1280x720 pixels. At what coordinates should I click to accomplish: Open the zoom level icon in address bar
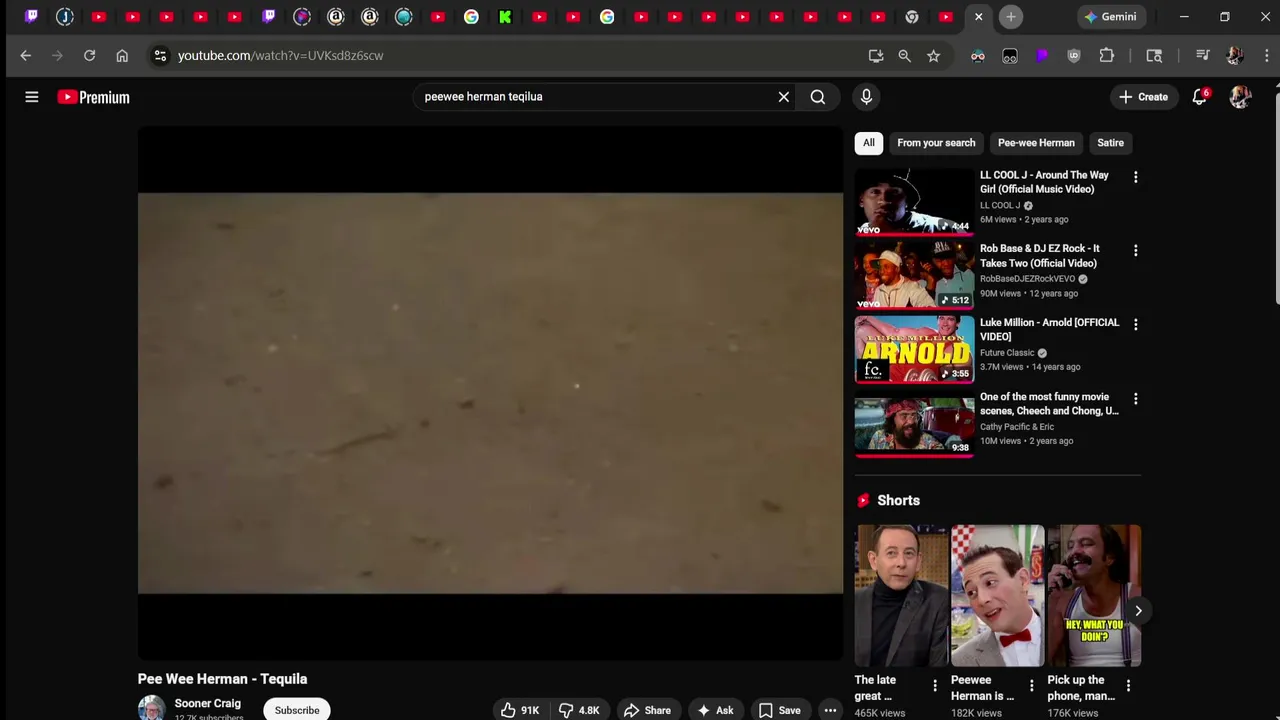click(905, 56)
